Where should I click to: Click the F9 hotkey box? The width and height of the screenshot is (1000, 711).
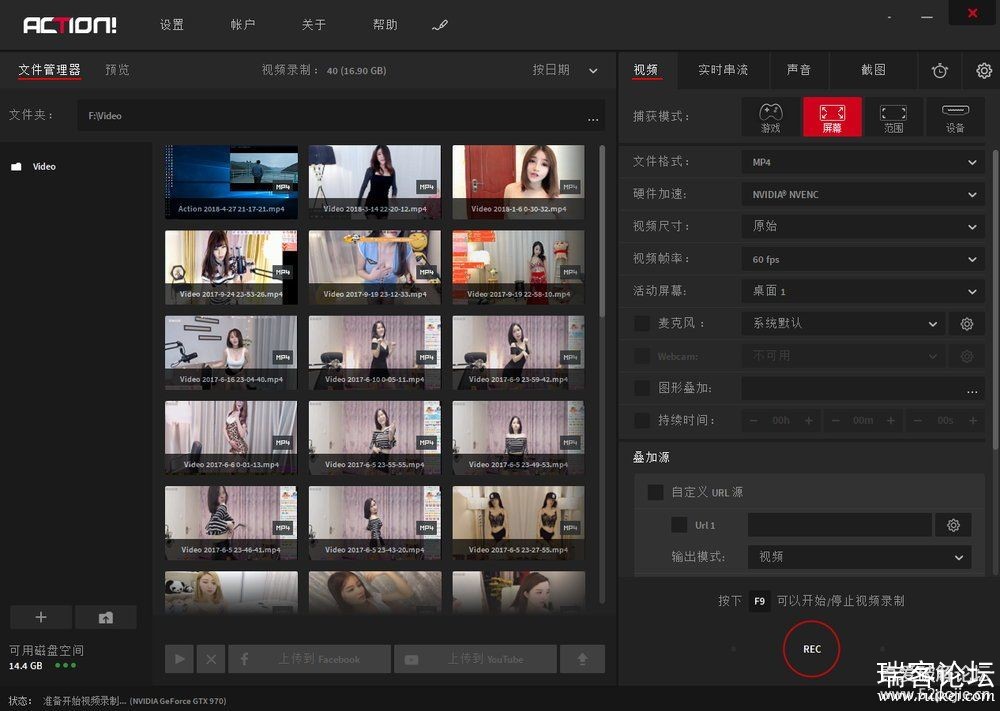click(759, 601)
